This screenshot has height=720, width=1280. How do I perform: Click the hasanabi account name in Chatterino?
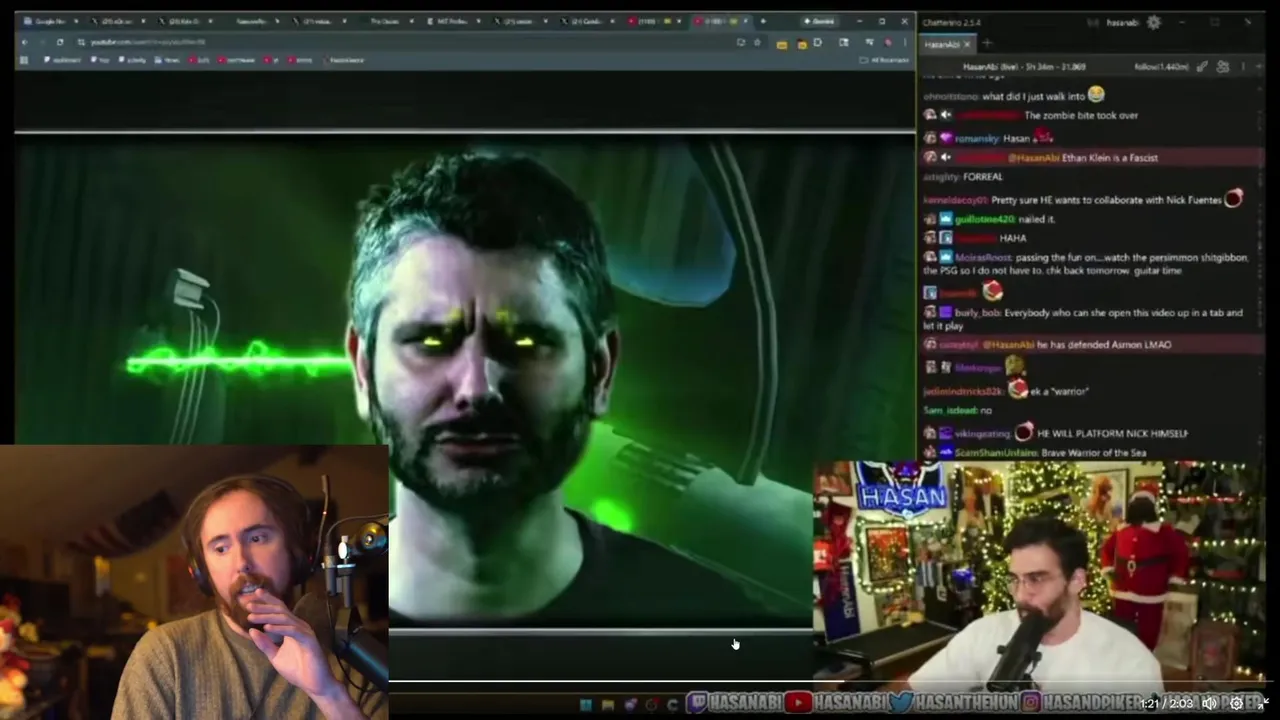pyautogui.click(x=1122, y=22)
